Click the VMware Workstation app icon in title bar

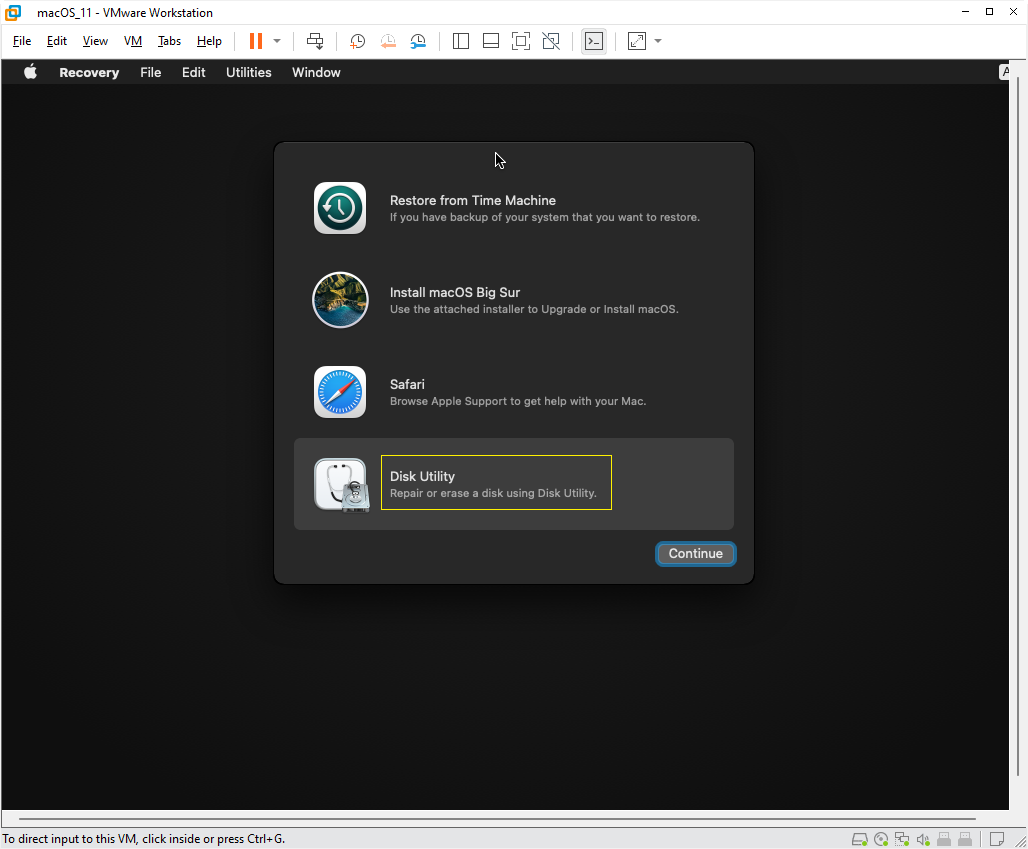click(12, 12)
